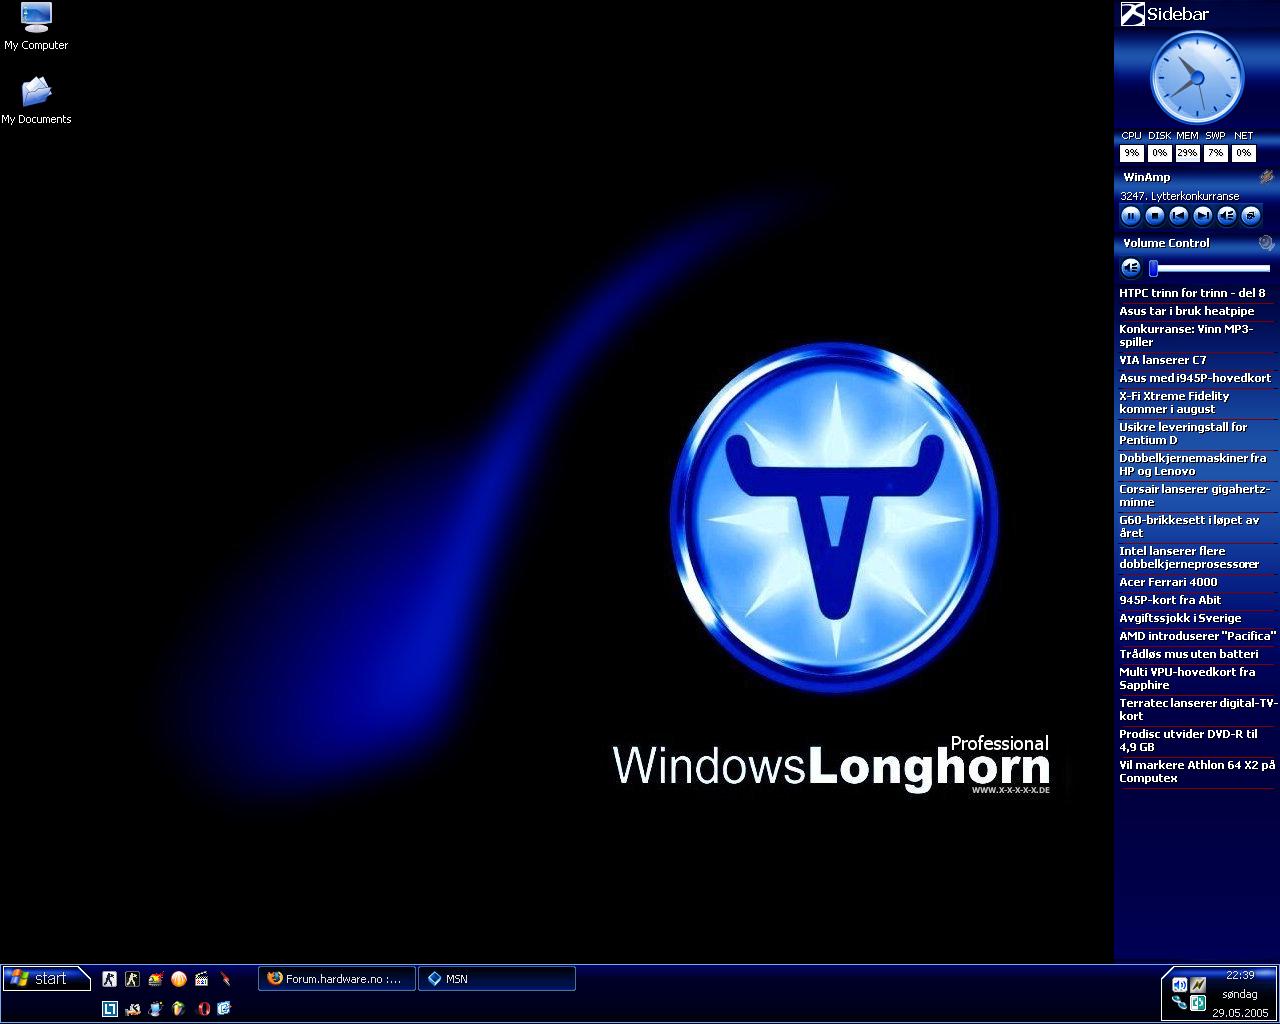1280x1024 pixels.
Task: Click the SWP 7% meter box
Action: (x=1215, y=153)
